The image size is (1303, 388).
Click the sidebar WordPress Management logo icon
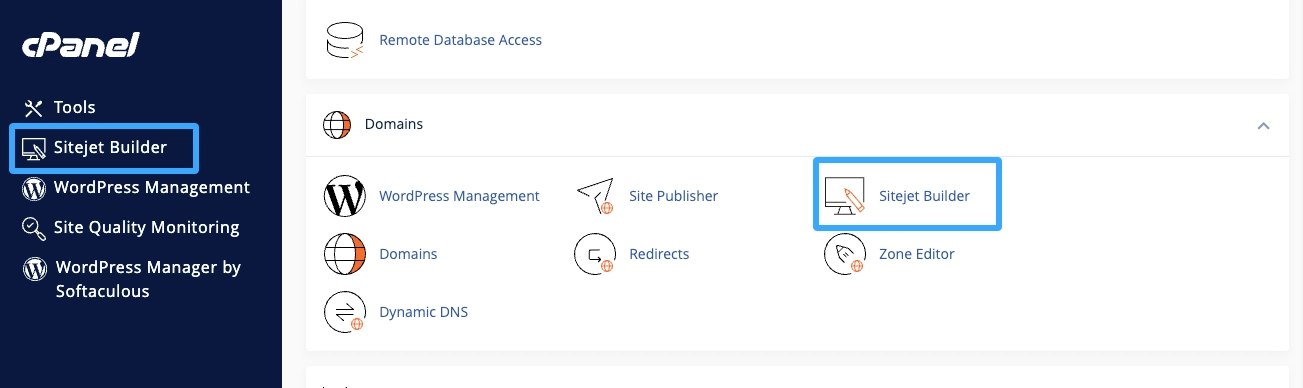[34, 188]
